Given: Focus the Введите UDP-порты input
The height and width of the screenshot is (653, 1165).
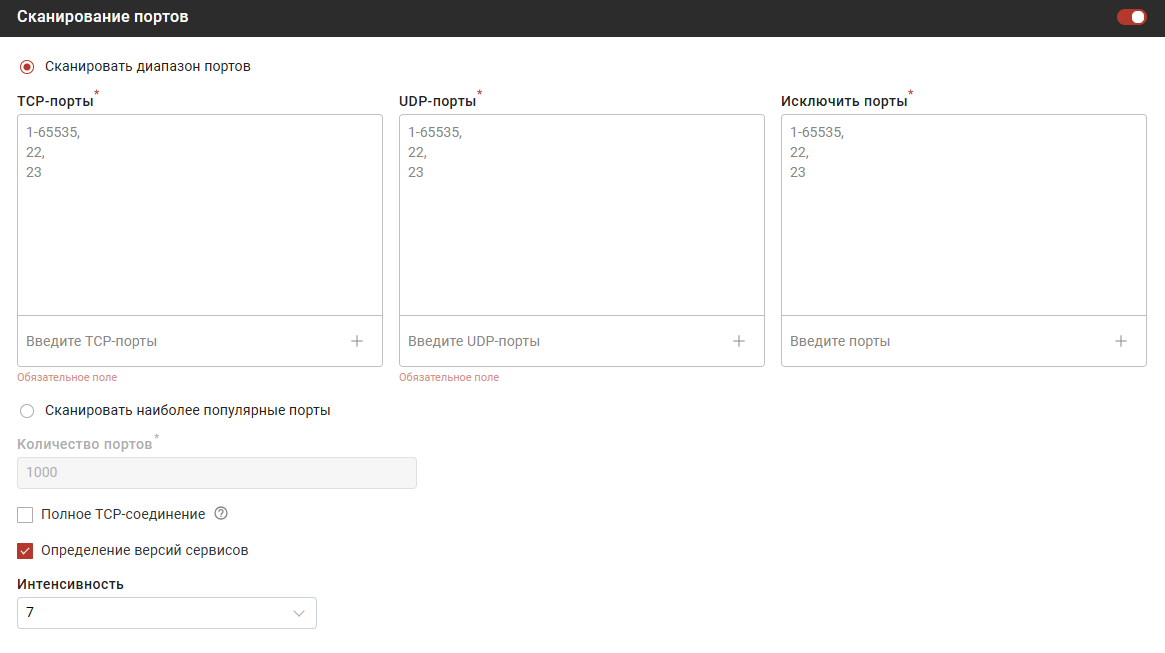Looking at the screenshot, I should pyautogui.click(x=560, y=341).
